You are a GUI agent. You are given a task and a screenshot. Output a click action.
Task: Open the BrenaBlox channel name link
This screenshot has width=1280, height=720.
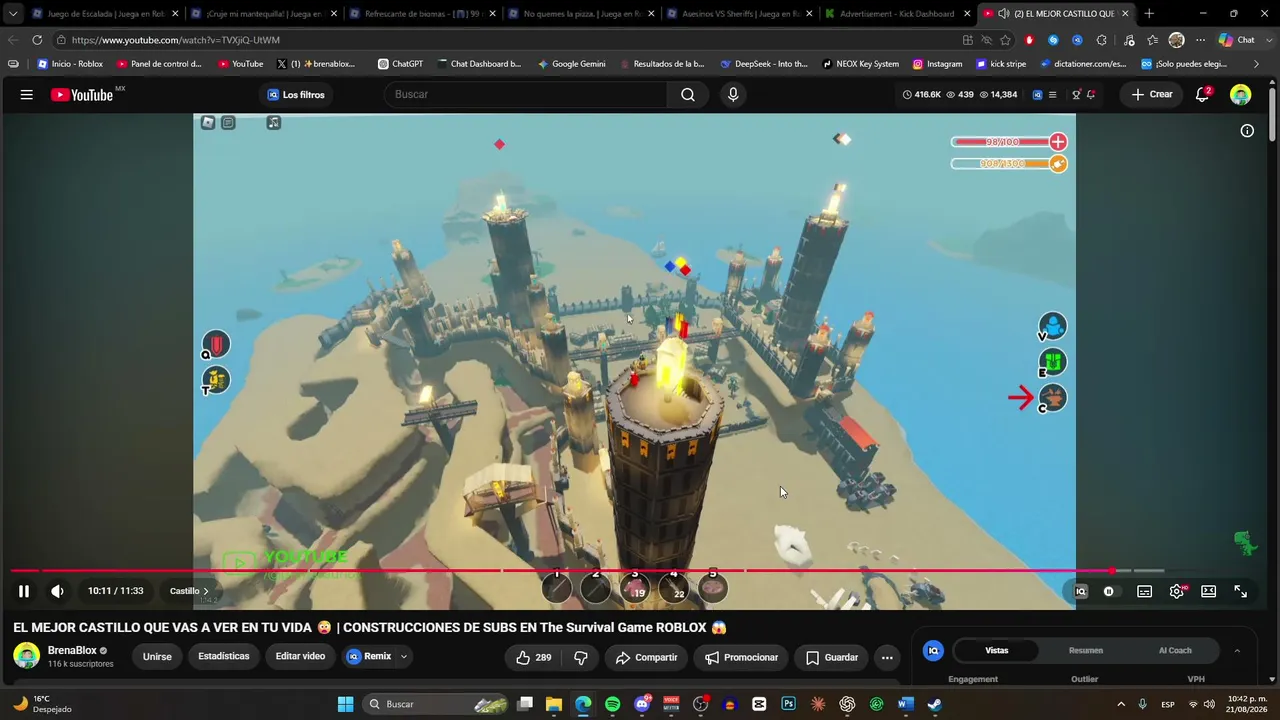click(72, 651)
